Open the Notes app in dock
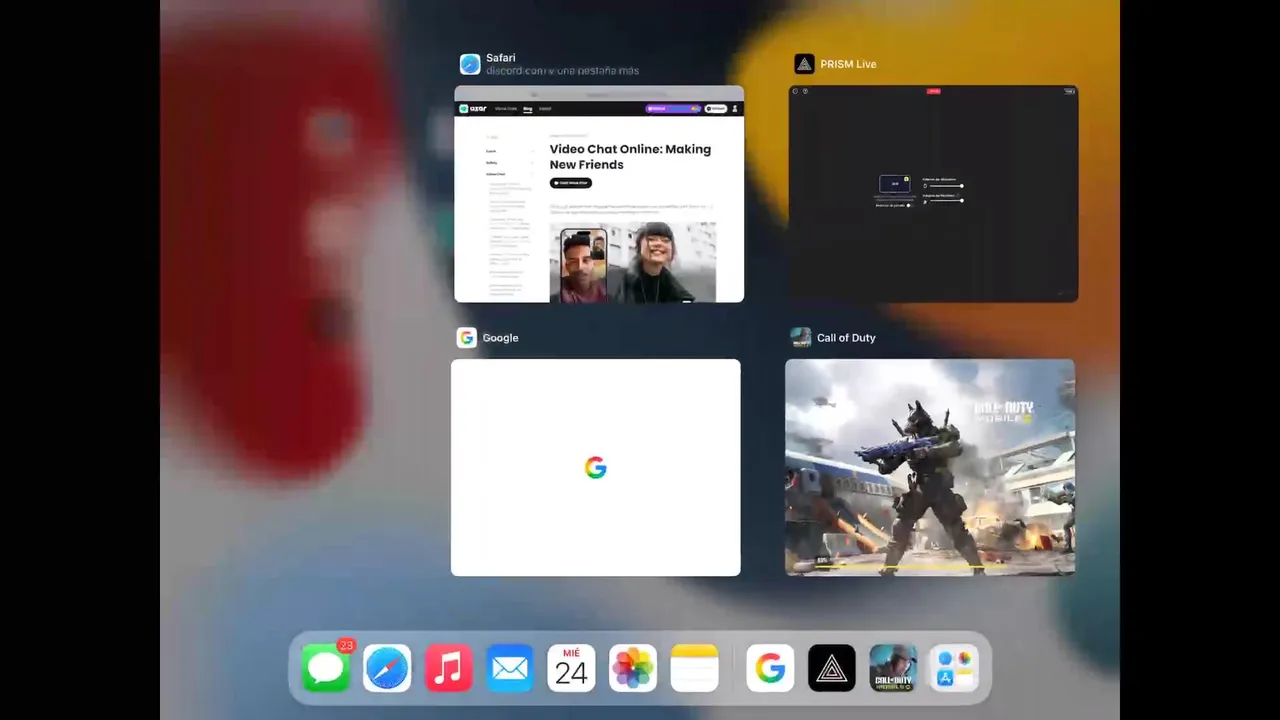This screenshot has height=720, width=1280. pos(695,668)
